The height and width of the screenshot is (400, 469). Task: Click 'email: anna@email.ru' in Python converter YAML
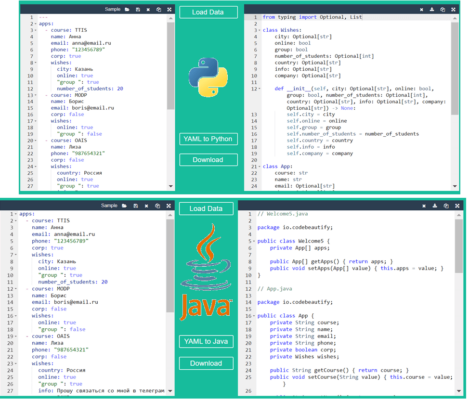(81, 43)
